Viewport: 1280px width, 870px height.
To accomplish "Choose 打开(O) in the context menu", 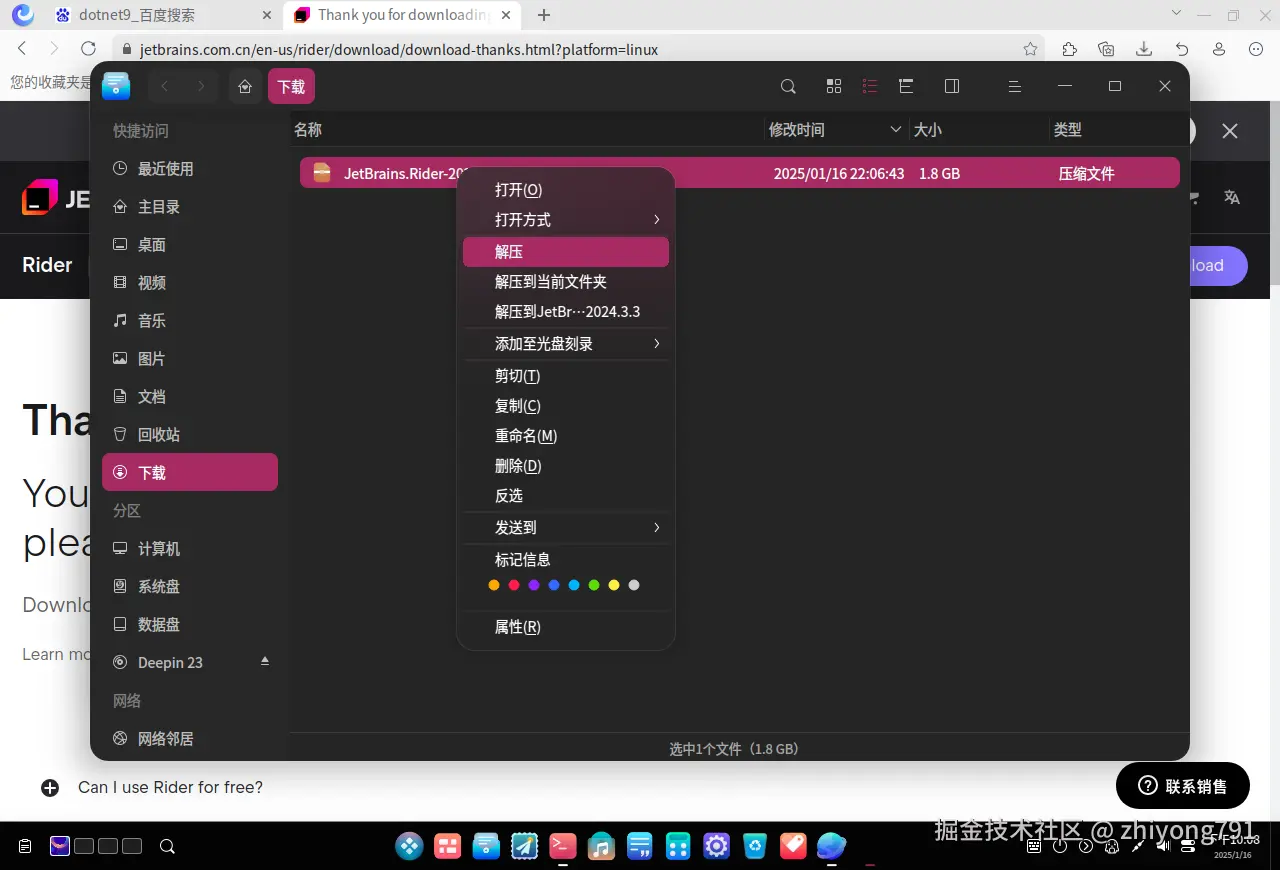I will pos(566,190).
